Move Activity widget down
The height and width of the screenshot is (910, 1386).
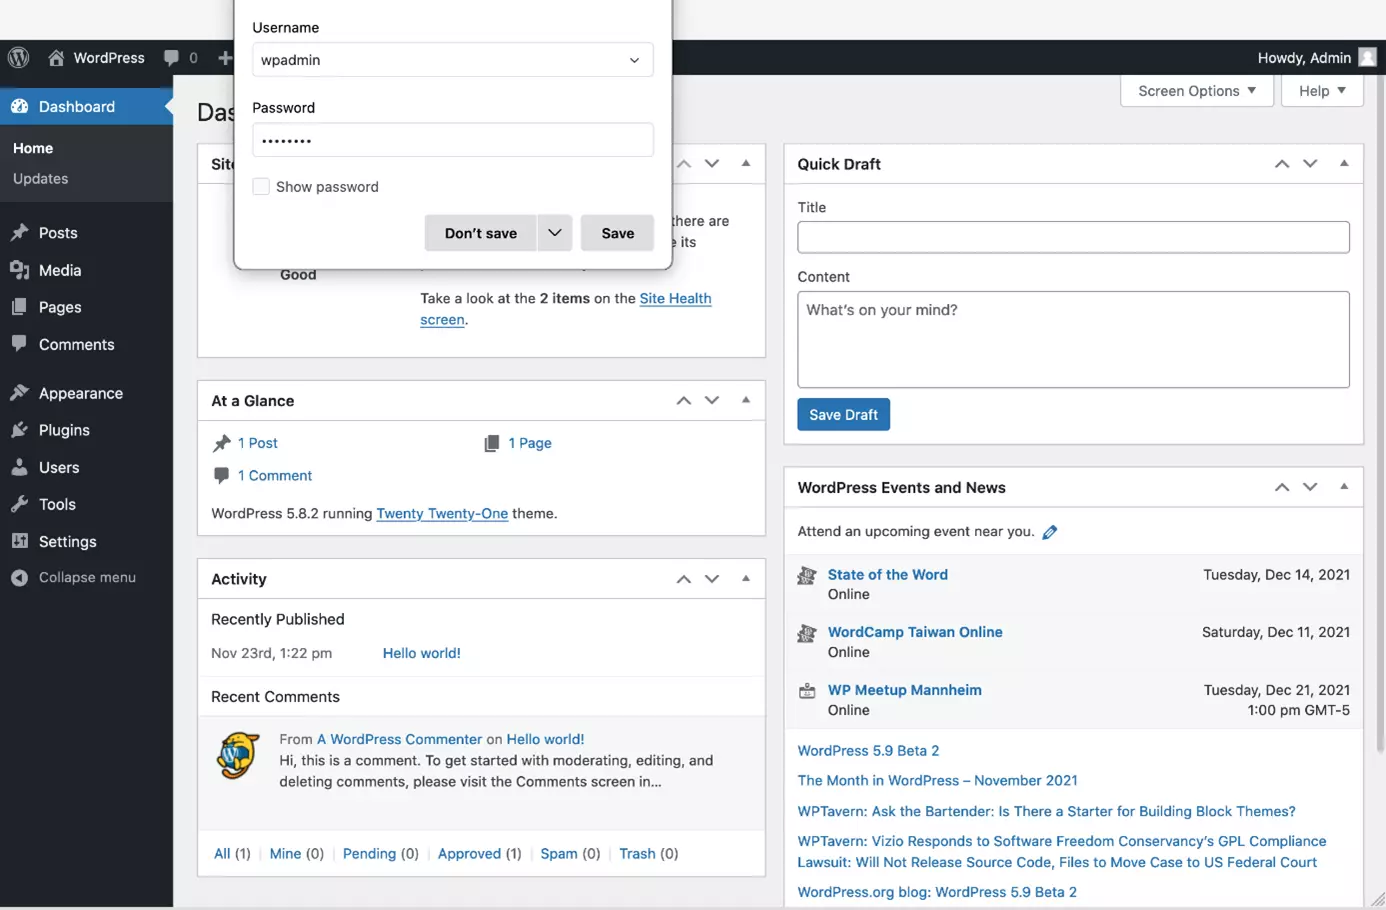712,579
